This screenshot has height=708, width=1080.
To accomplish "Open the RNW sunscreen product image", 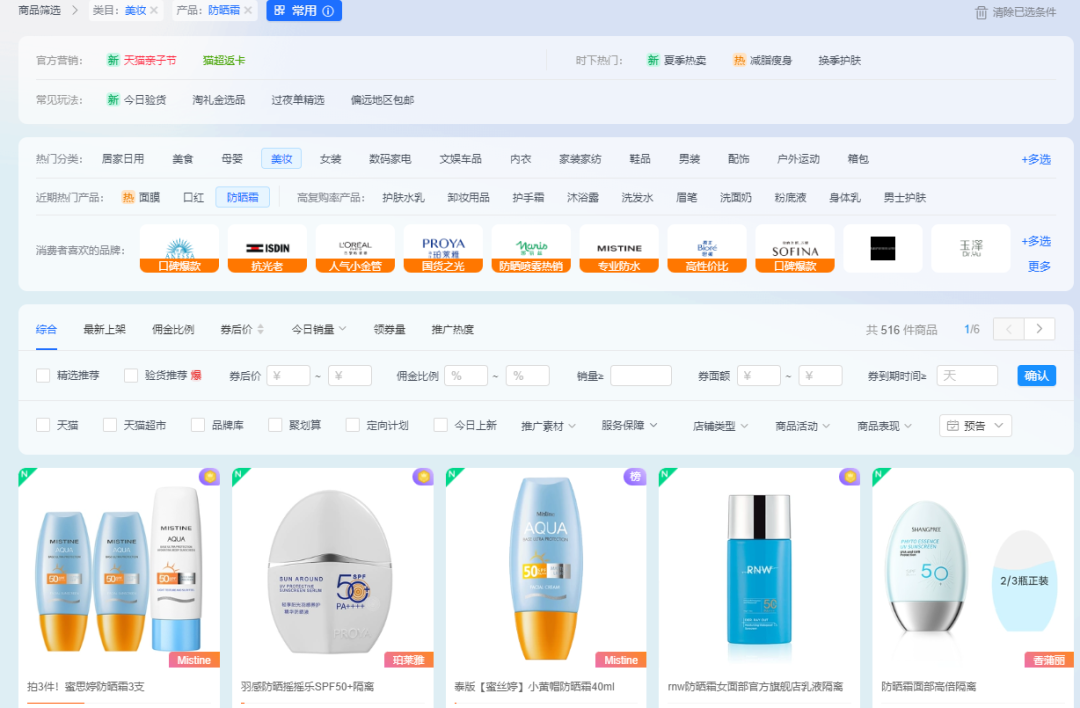I will click(759, 568).
